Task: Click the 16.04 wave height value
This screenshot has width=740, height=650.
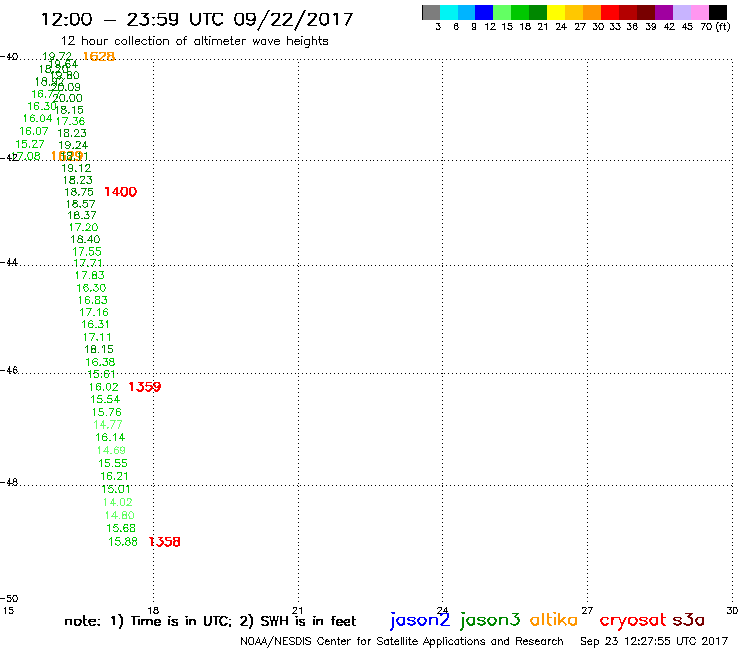Action: point(37,118)
